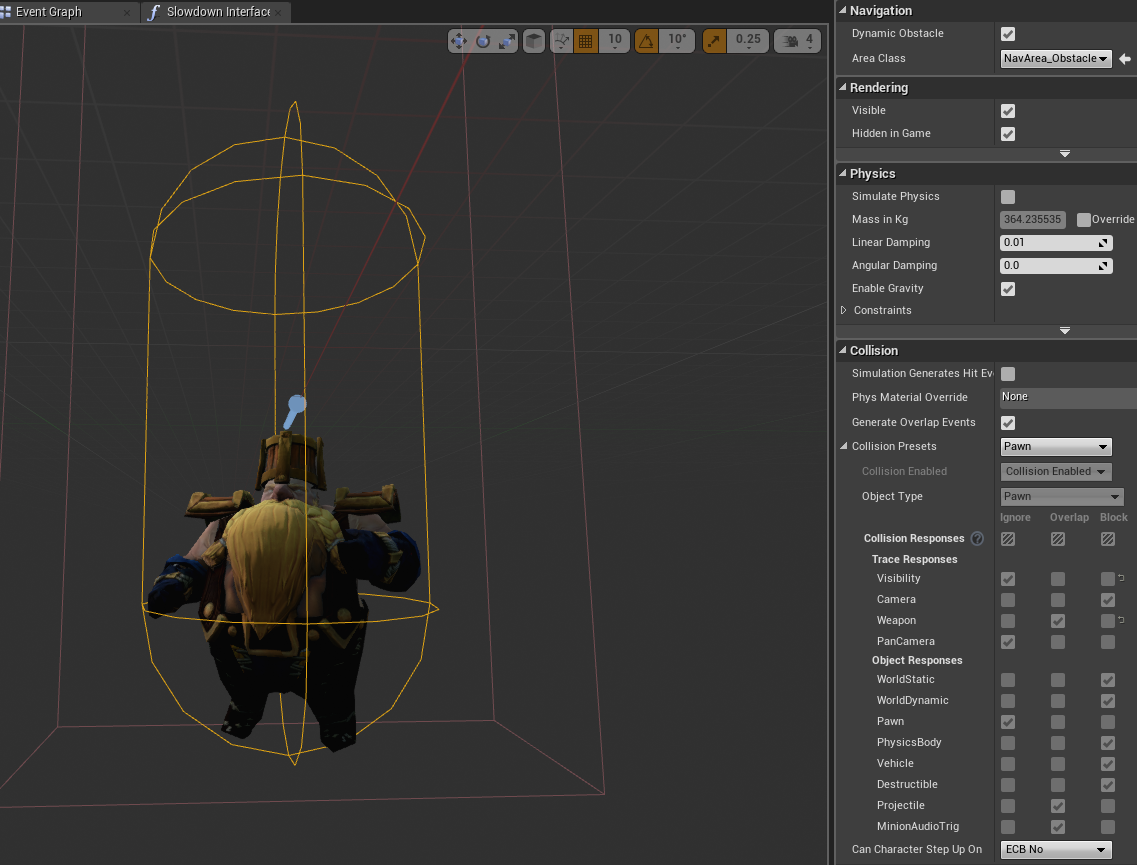Screen dimensions: 1137x865
Task: Collapse the Physics section
Action: pos(843,173)
